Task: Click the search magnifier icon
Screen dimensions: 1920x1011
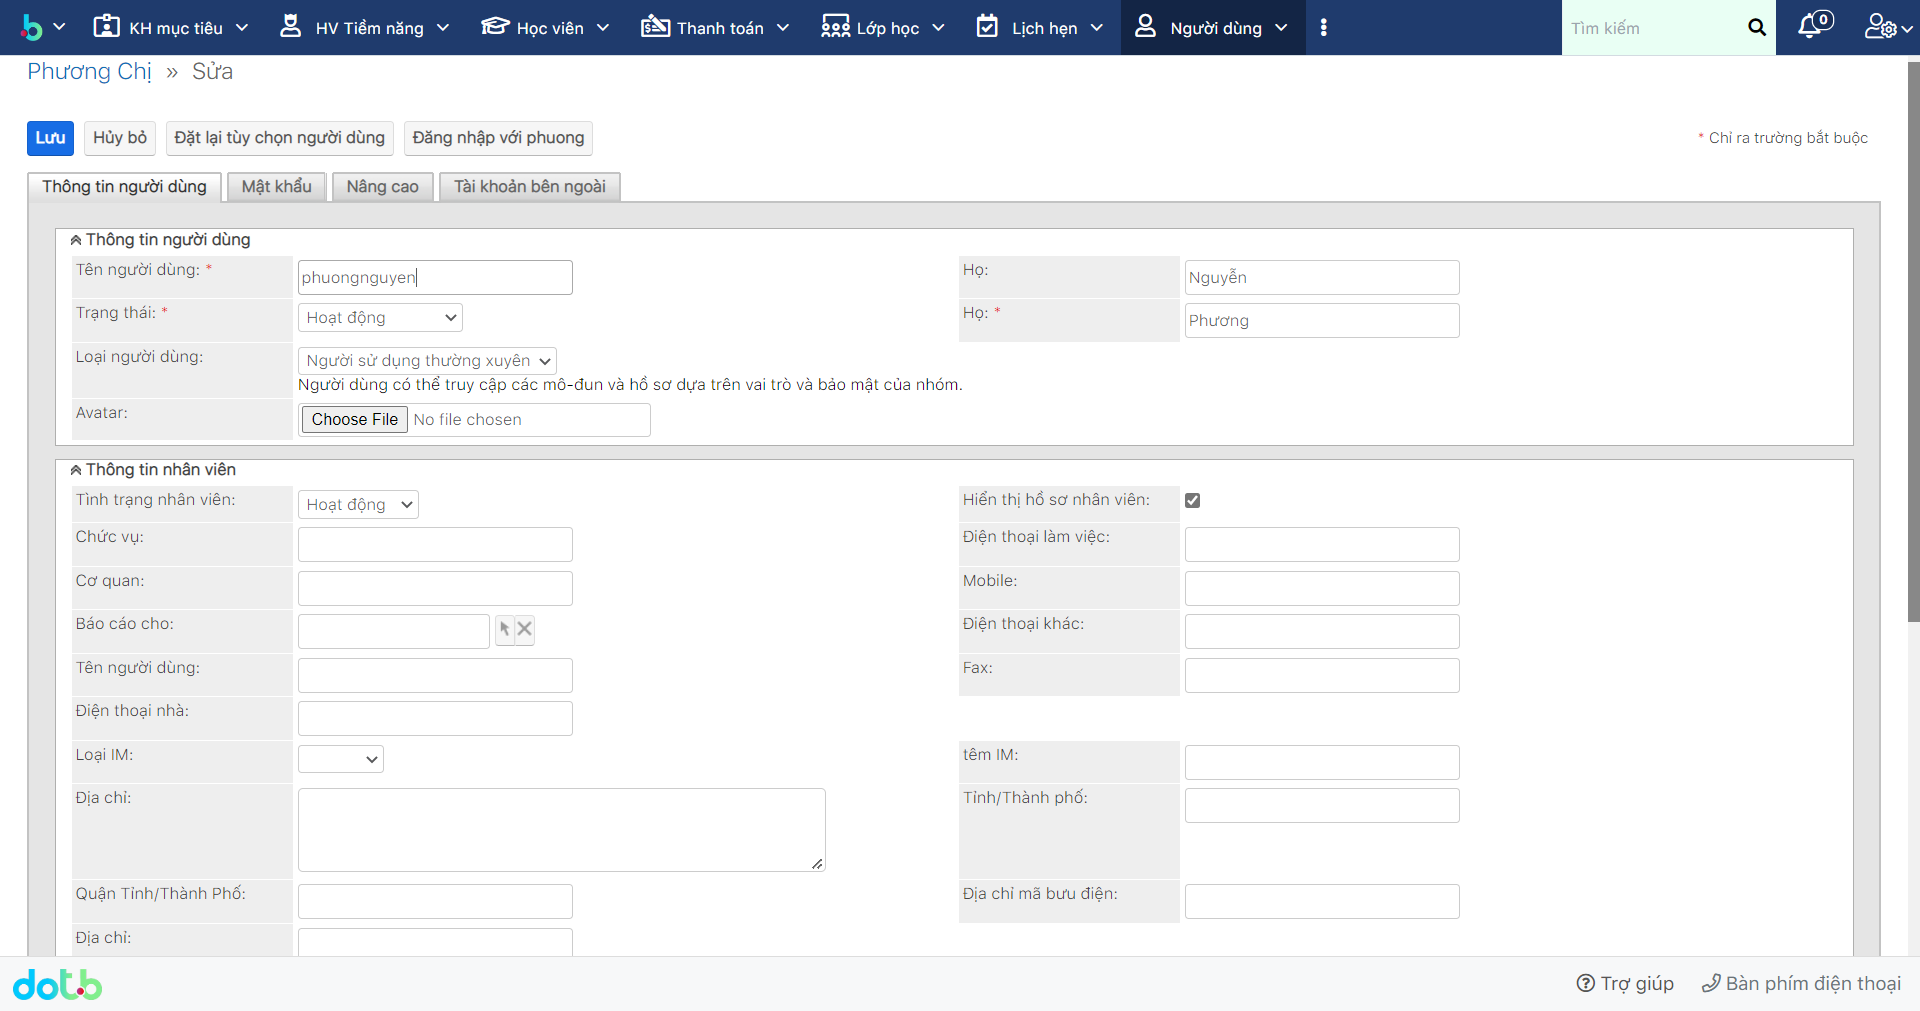Action: click(x=1756, y=28)
